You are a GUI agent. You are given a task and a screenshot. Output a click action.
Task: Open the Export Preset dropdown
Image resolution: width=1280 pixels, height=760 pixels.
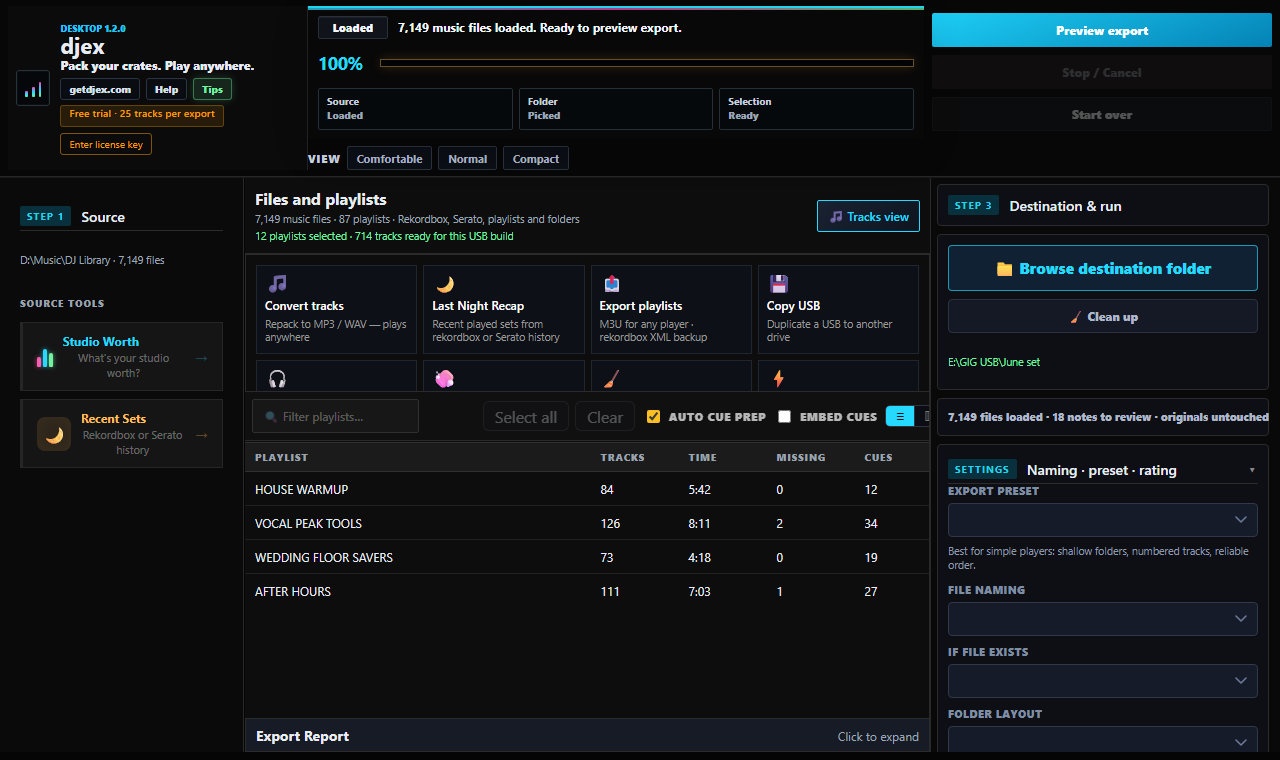tap(1103, 520)
